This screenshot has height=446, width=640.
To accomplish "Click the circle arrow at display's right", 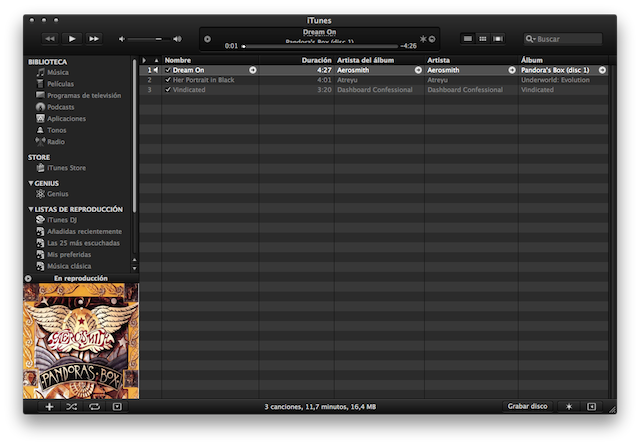I will [x=432, y=39].
